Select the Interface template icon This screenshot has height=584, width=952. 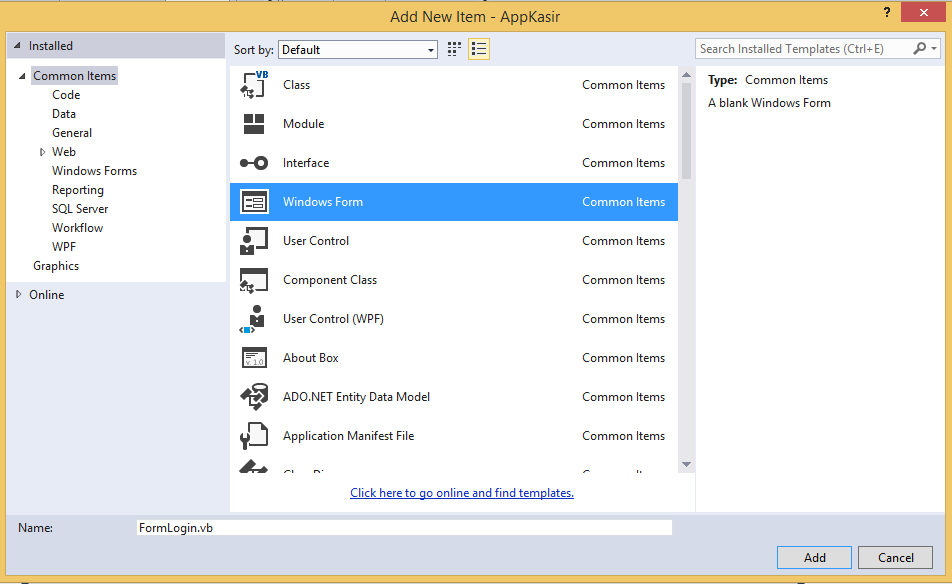click(x=254, y=163)
